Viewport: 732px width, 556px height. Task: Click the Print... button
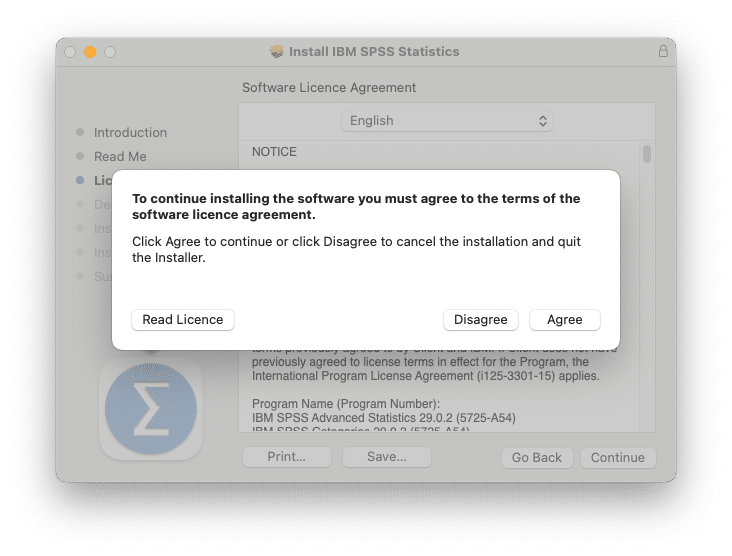click(x=287, y=457)
